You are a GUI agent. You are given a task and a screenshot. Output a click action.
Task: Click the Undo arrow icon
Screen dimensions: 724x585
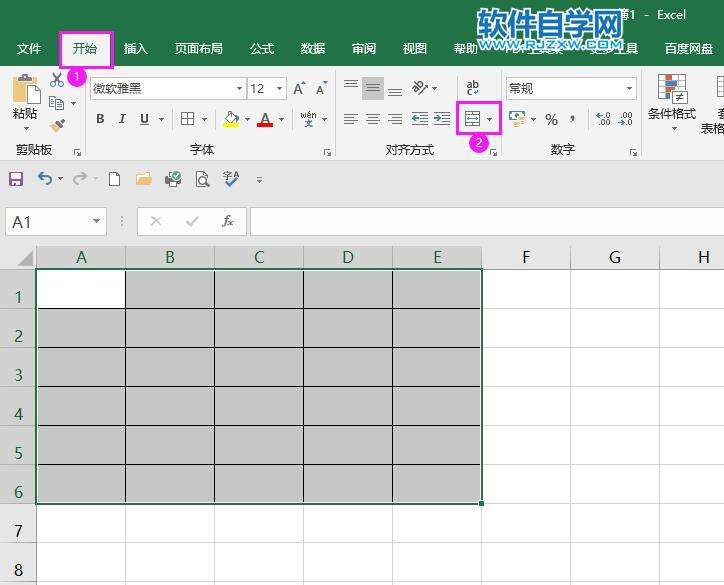pyautogui.click(x=44, y=179)
